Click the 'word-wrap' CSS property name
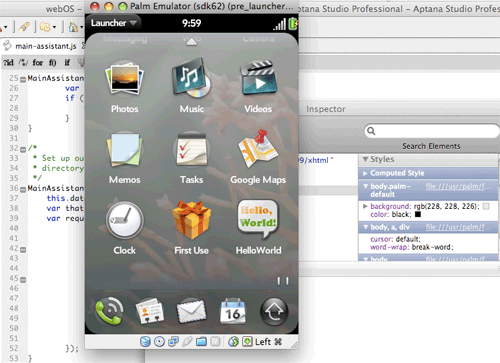The width and height of the screenshot is (500, 363). click(x=389, y=247)
